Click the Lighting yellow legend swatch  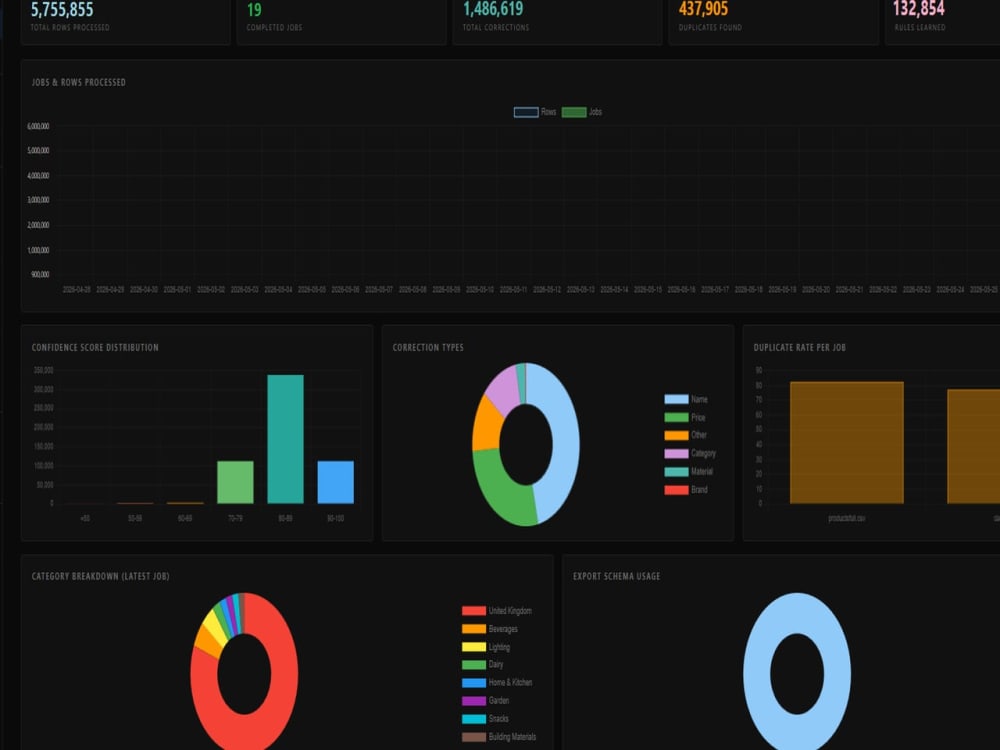474,647
